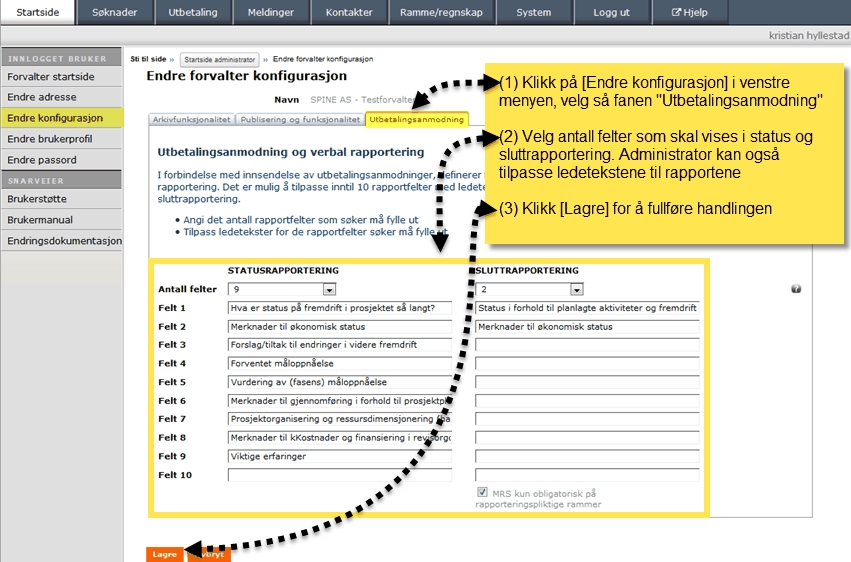Open Endringsdokumentasjon shortcut link

61,240
